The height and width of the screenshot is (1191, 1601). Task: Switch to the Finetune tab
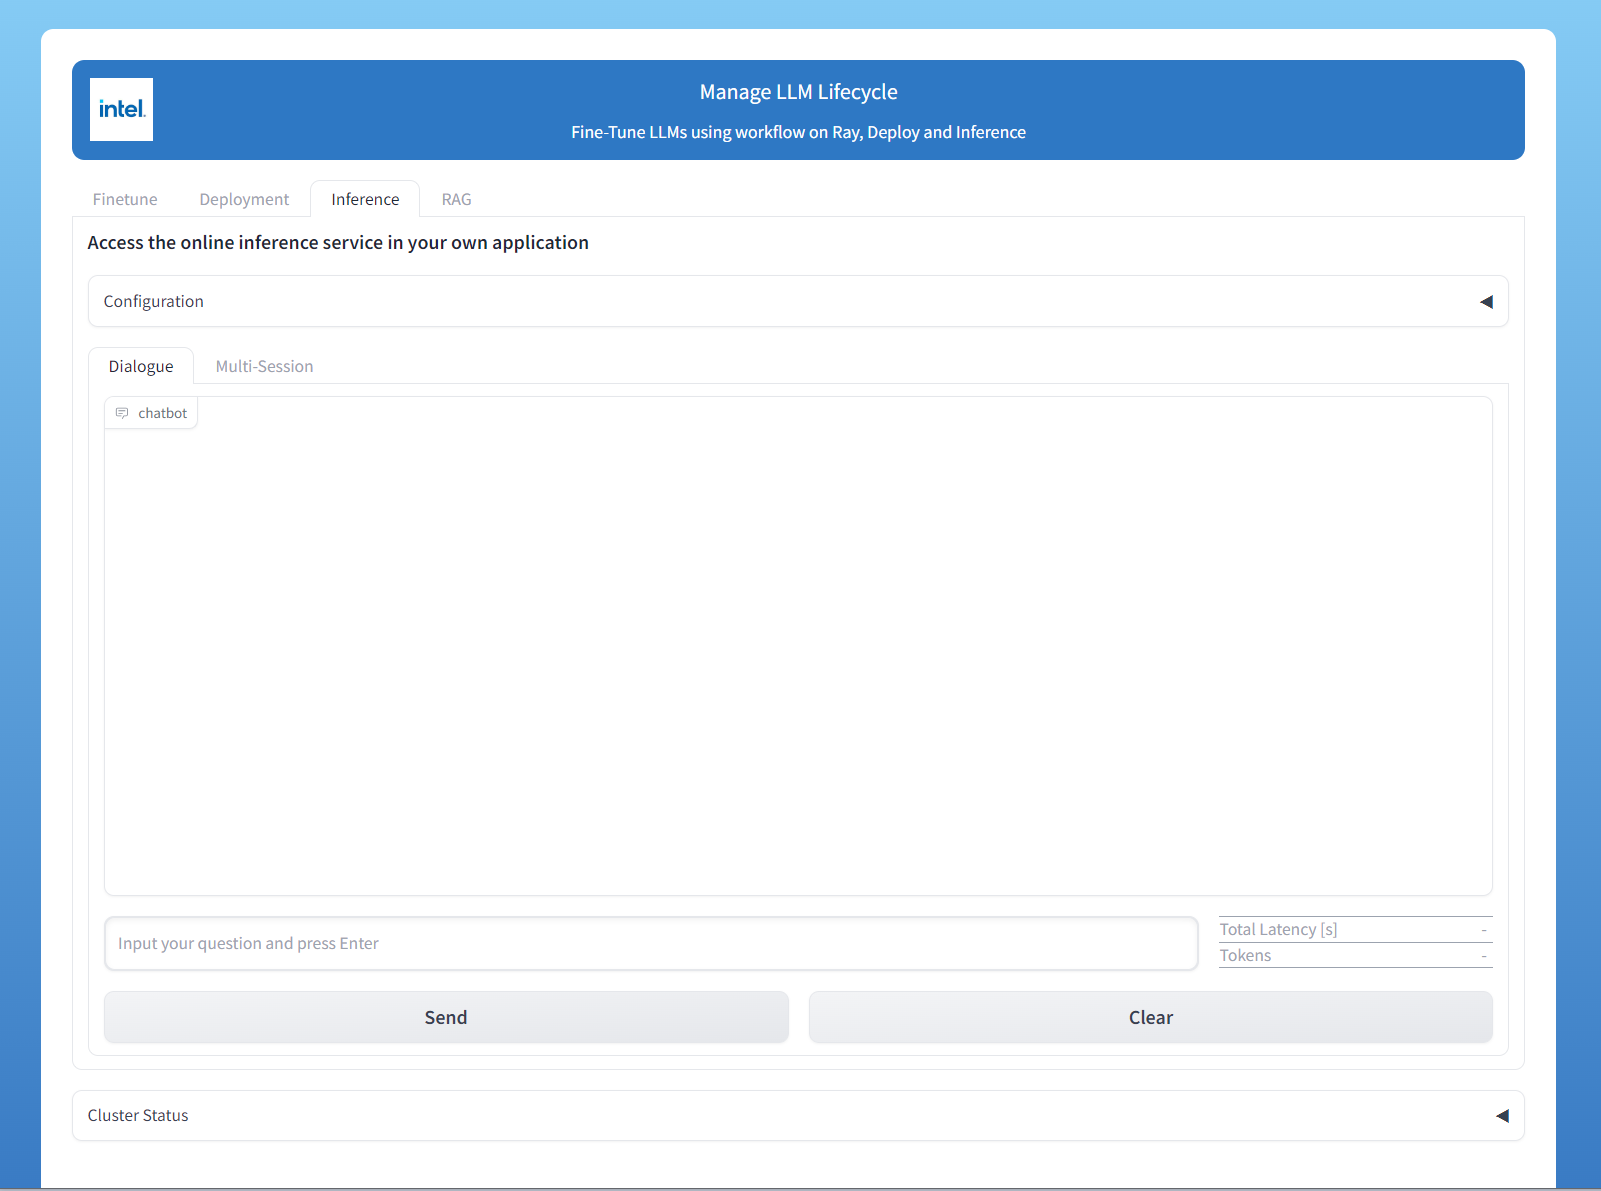125,199
